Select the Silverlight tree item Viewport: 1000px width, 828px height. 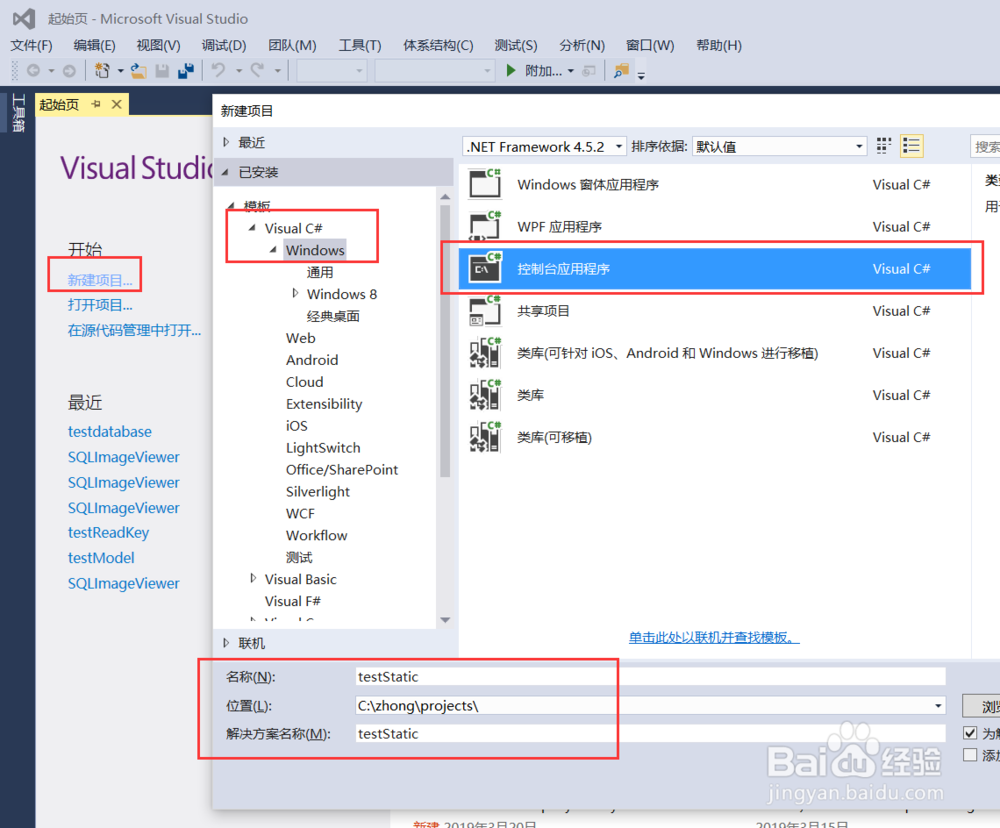[x=318, y=492]
